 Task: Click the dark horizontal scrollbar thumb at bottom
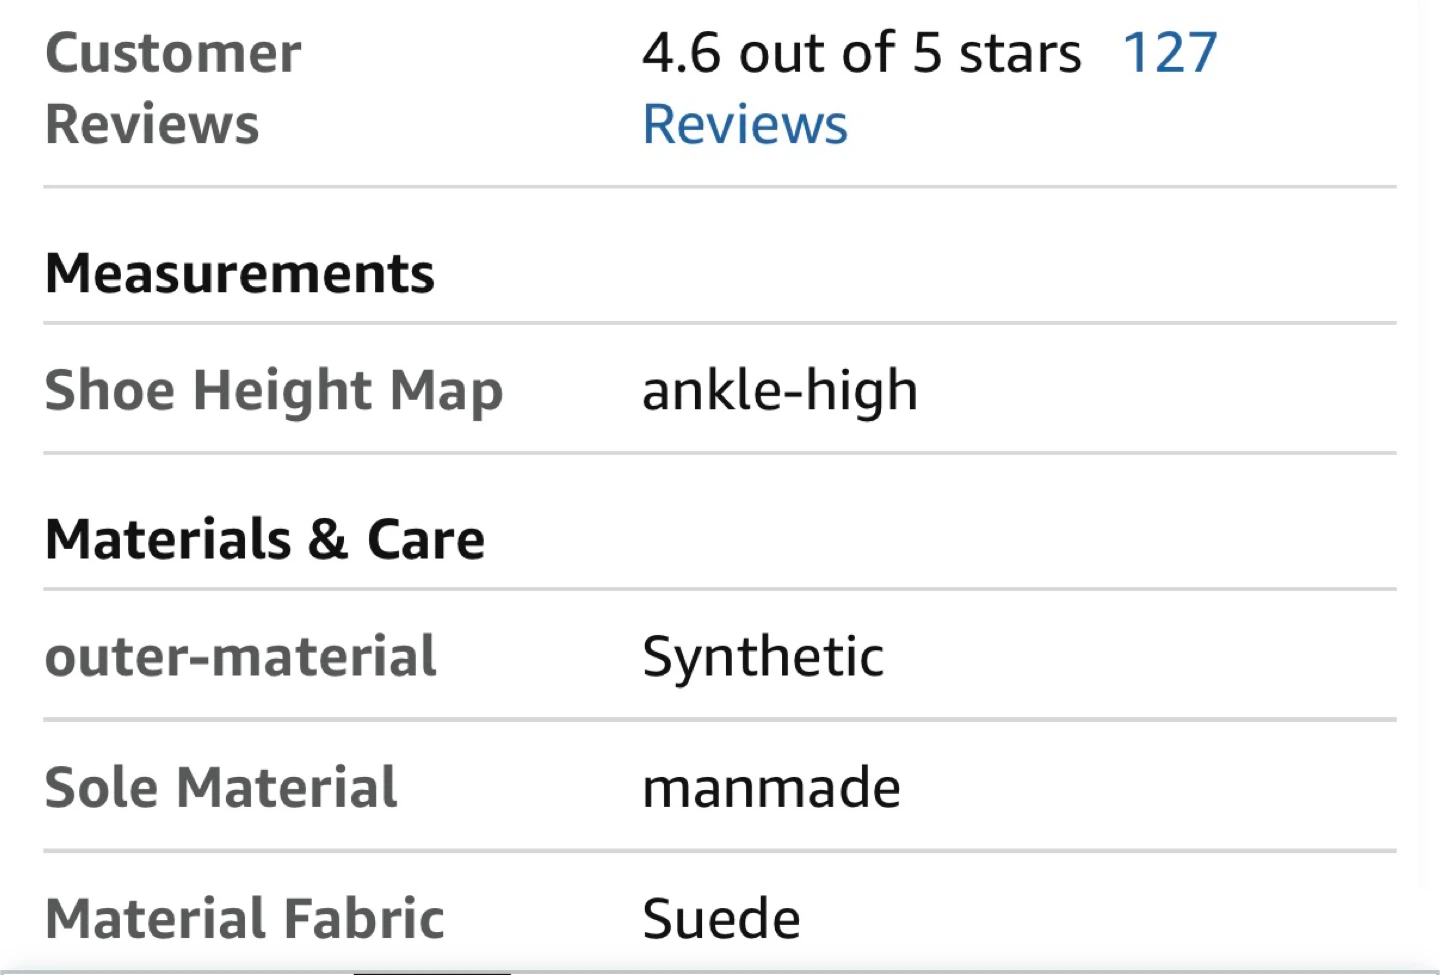432,972
